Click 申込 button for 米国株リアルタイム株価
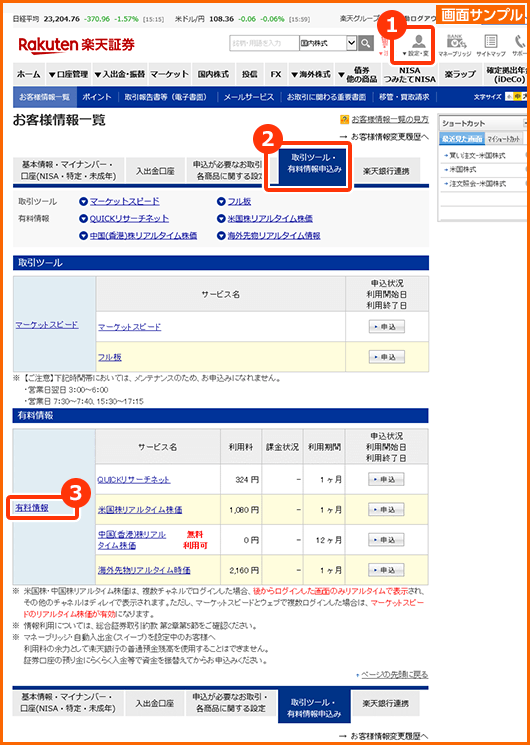 [x=386, y=510]
